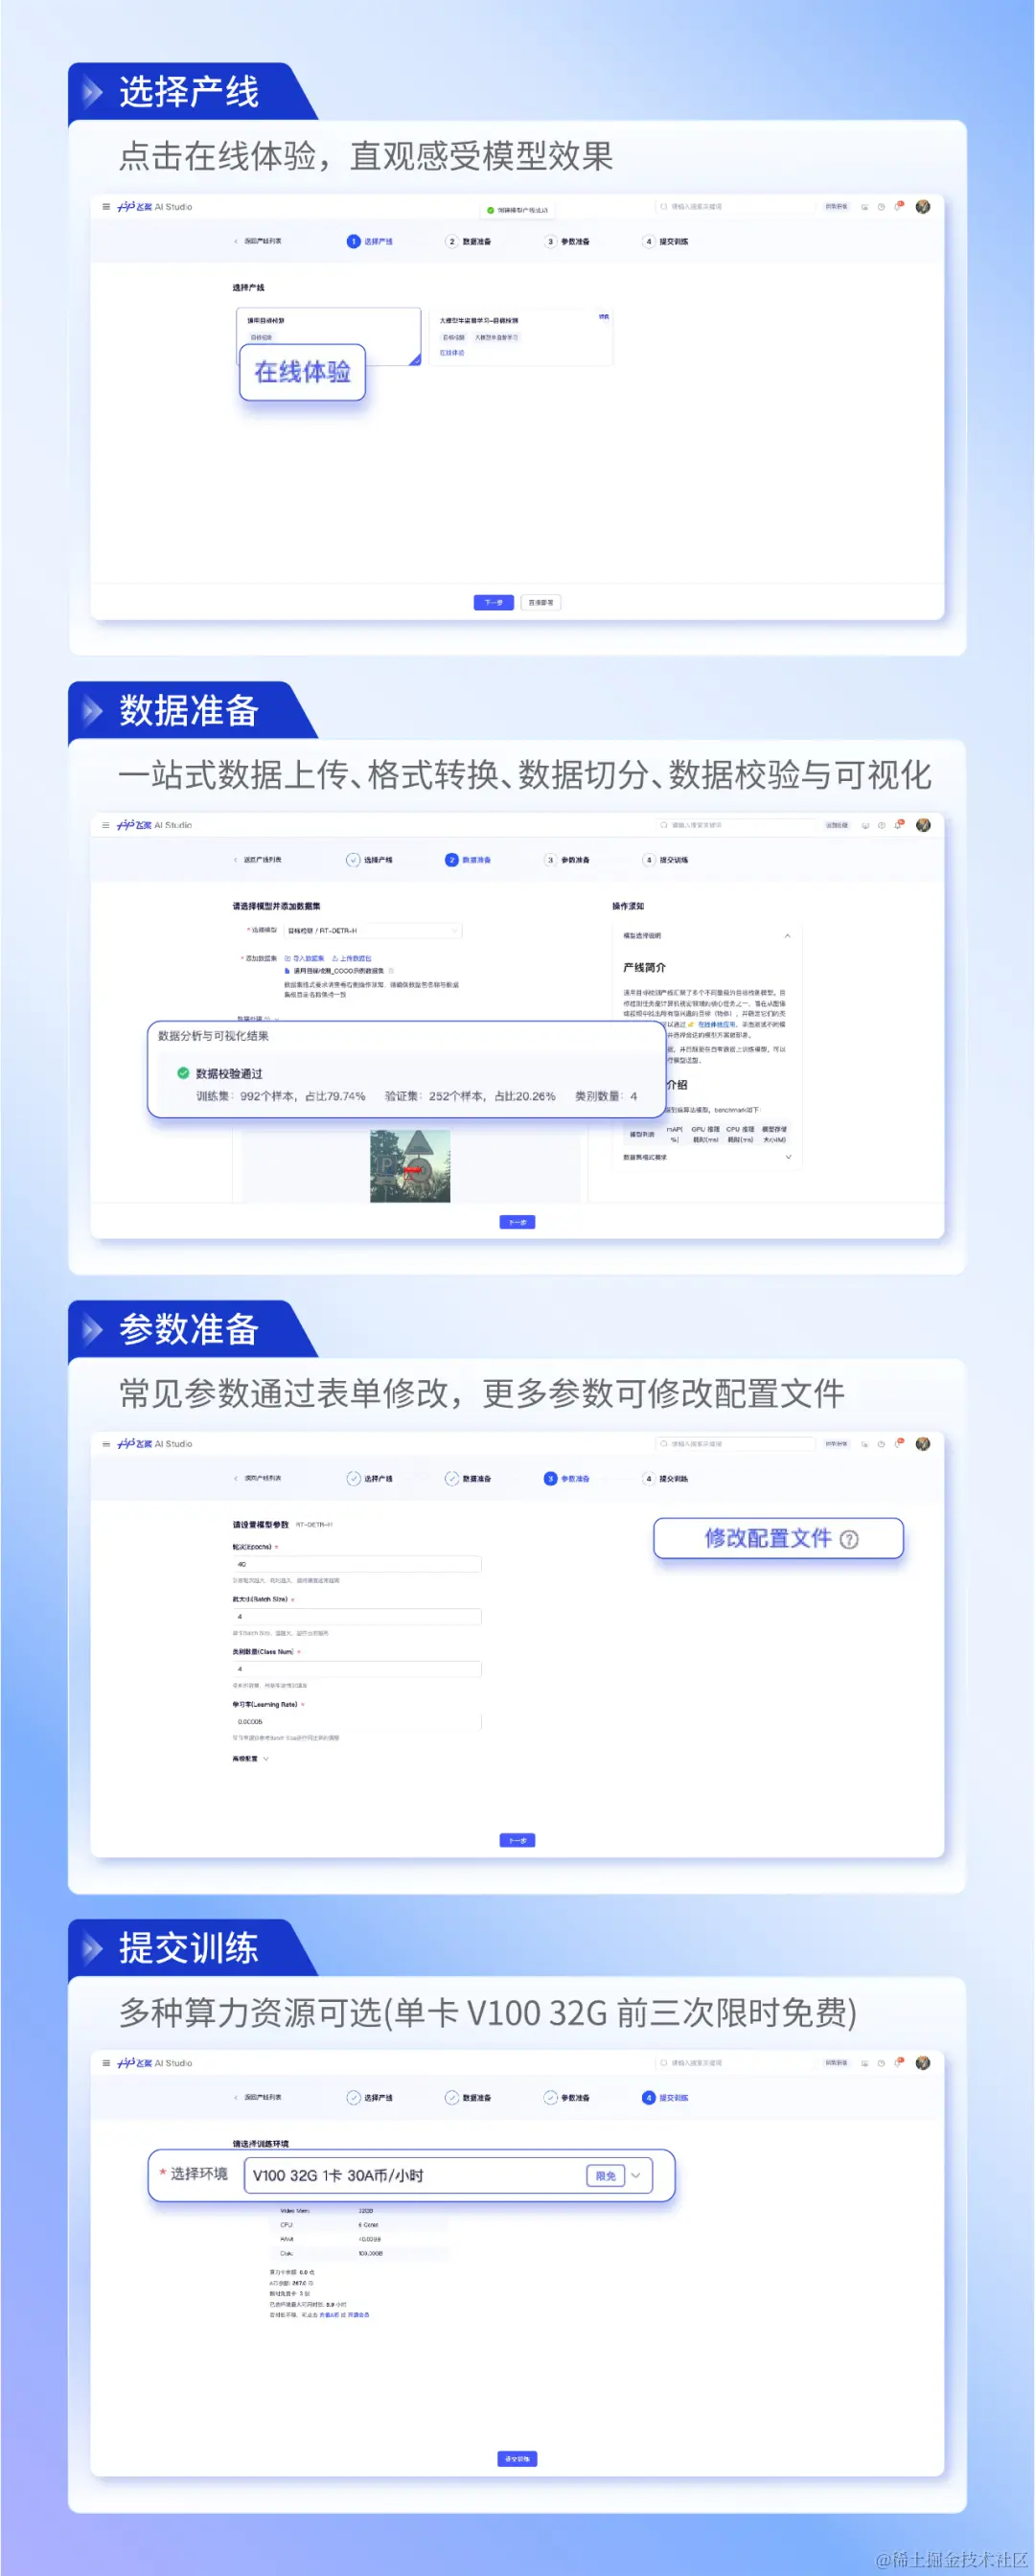Click user avatar in 选择产线 screenshot

[923, 207]
